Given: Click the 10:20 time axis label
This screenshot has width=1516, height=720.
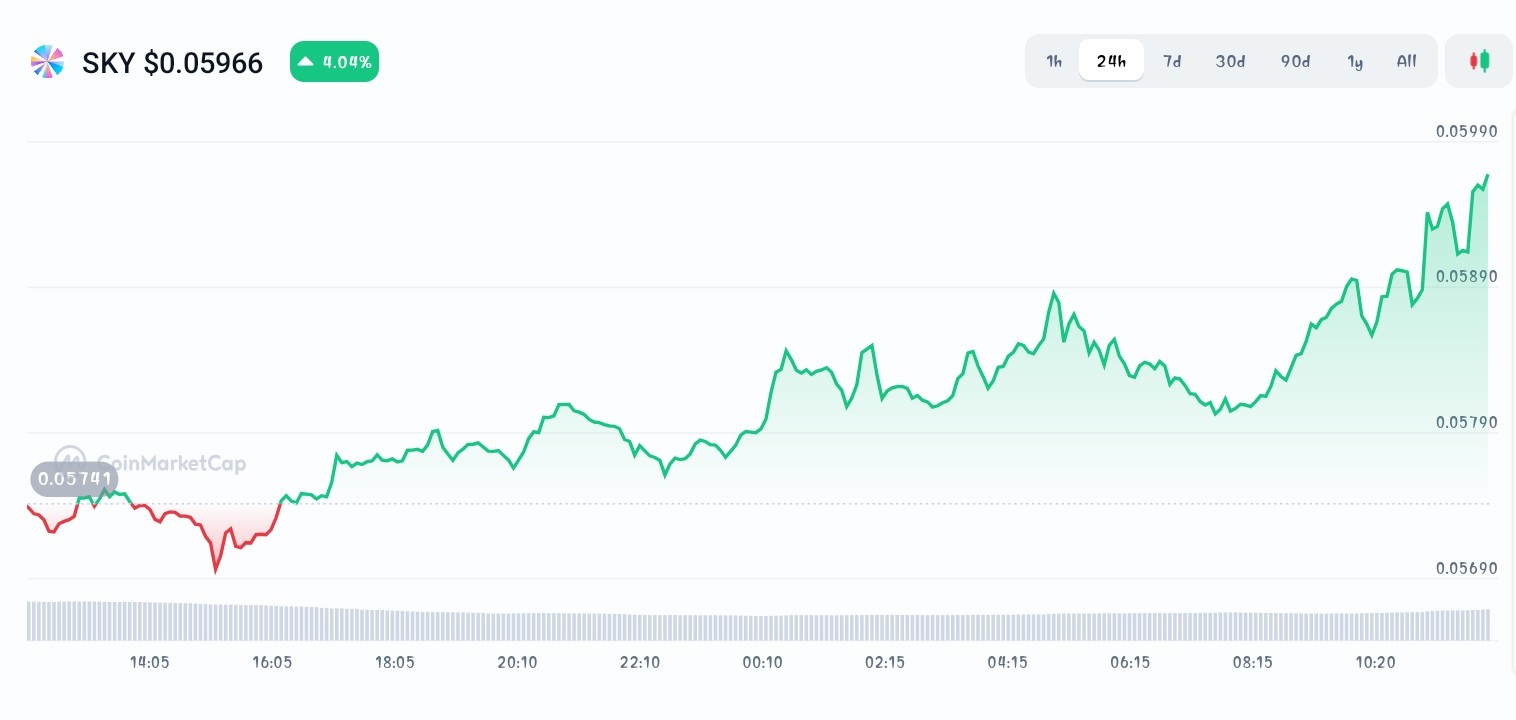Looking at the screenshot, I should [1375, 662].
